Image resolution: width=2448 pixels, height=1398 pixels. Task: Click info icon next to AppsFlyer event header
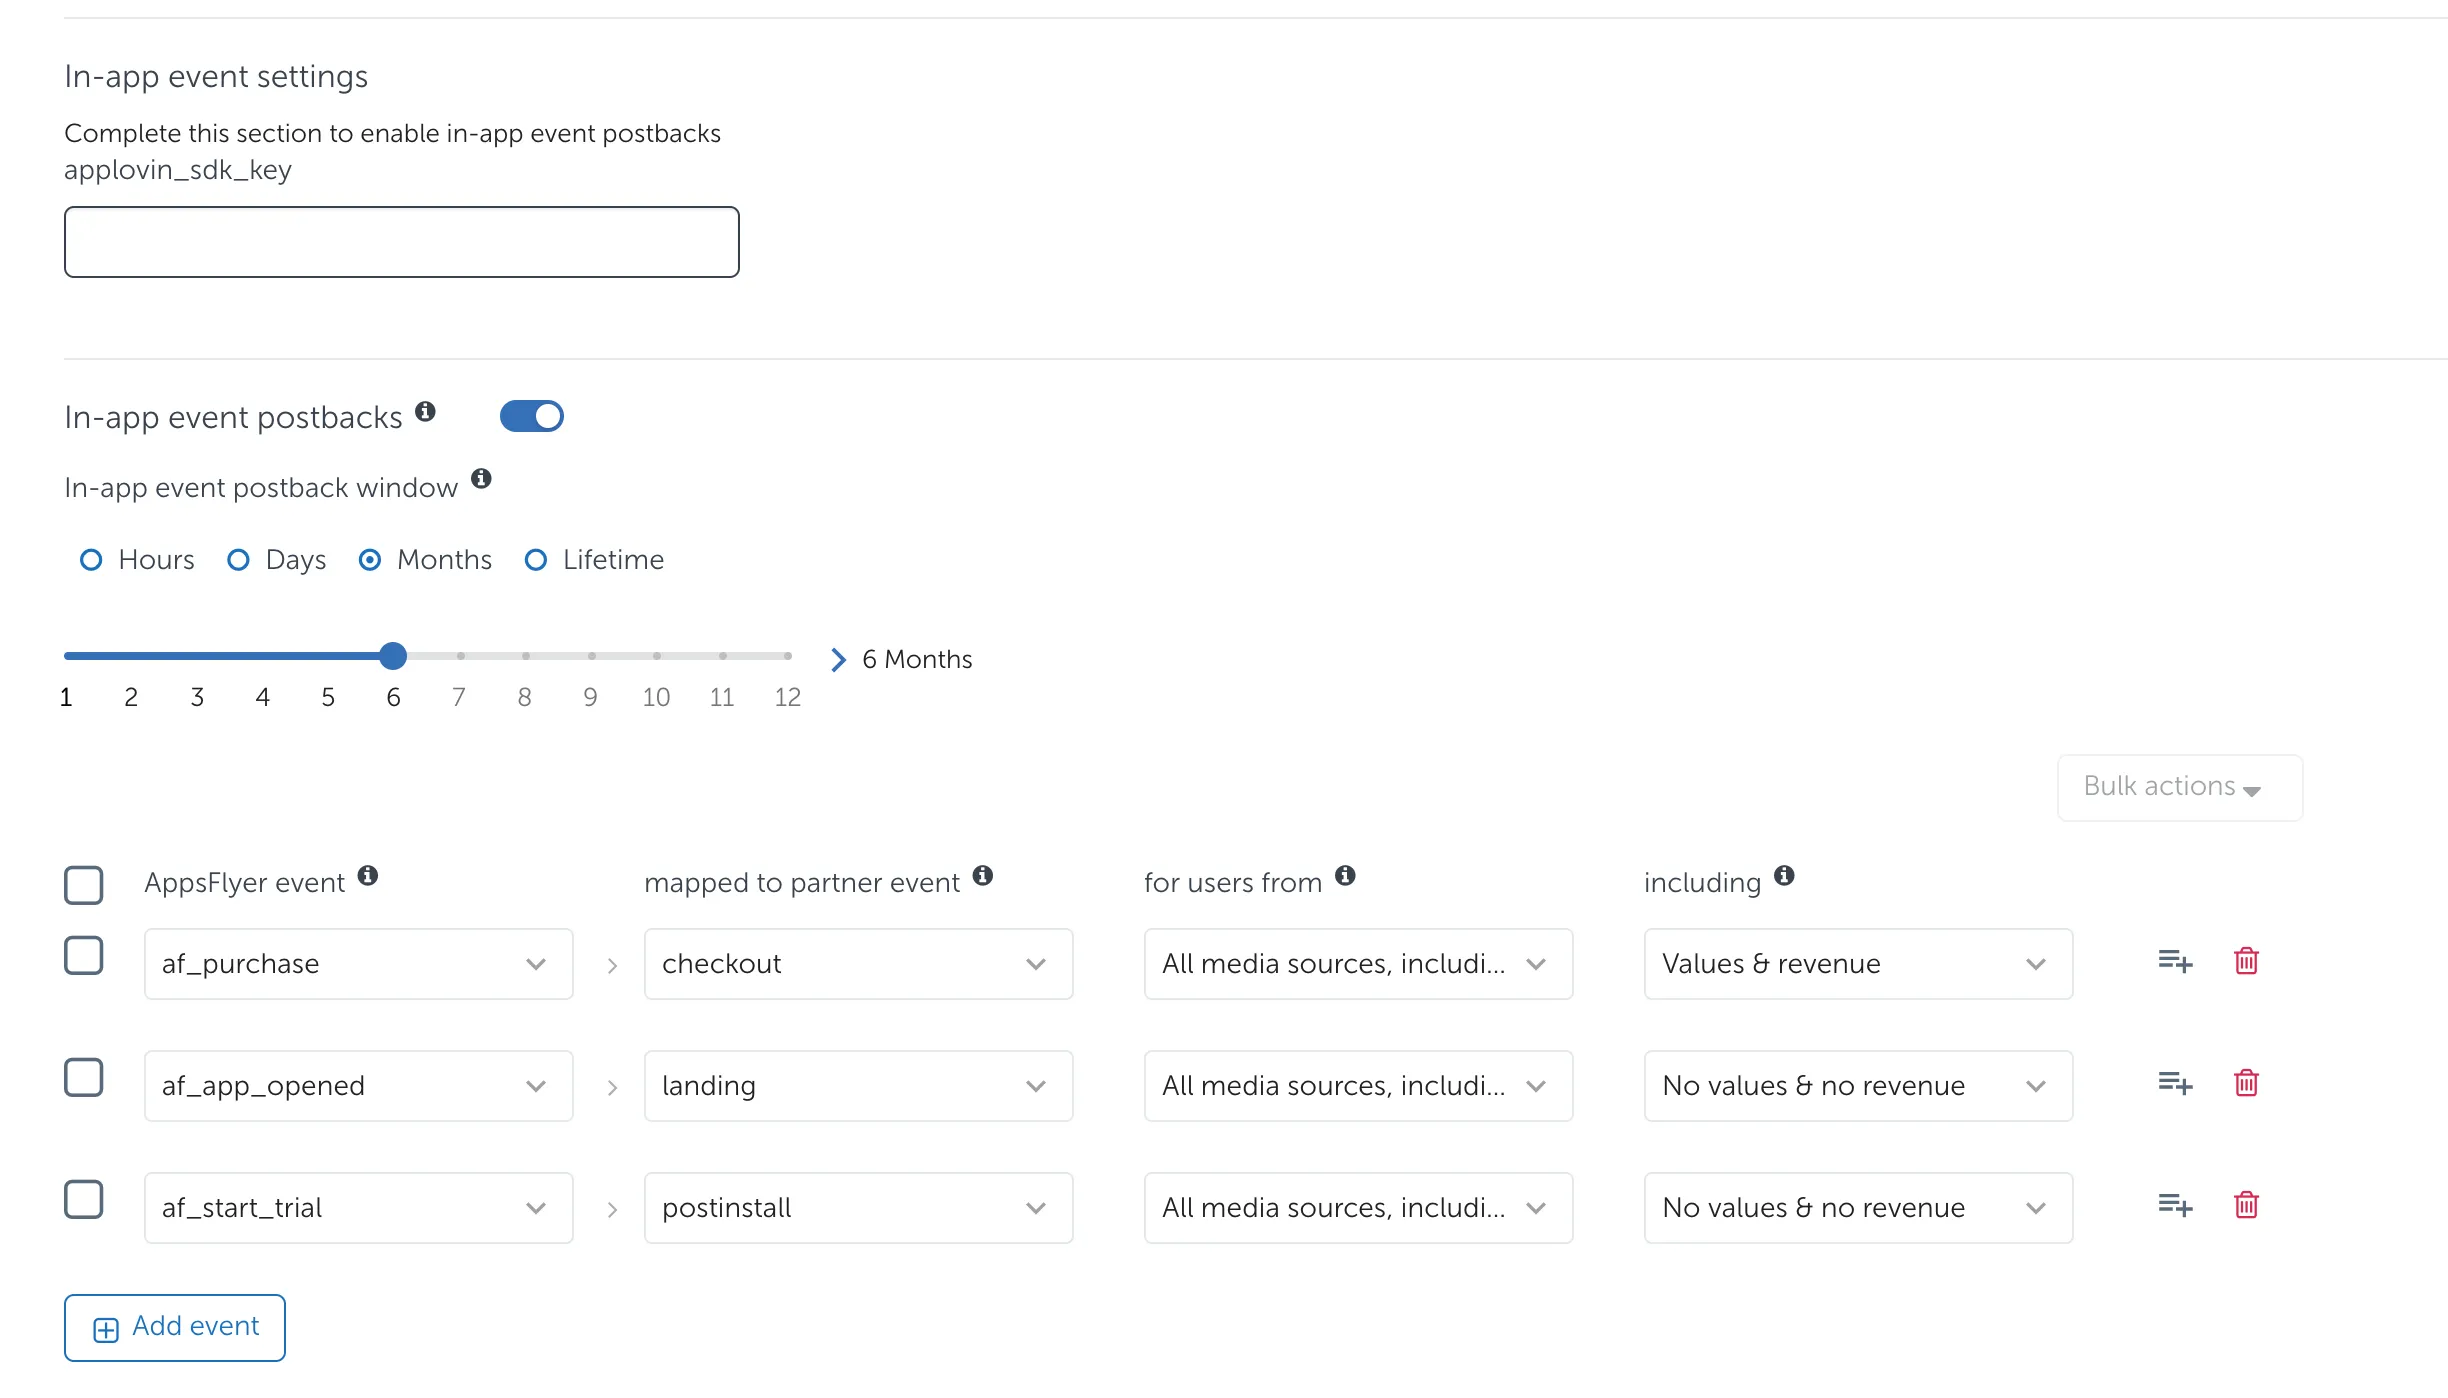(x=368, y=875)
